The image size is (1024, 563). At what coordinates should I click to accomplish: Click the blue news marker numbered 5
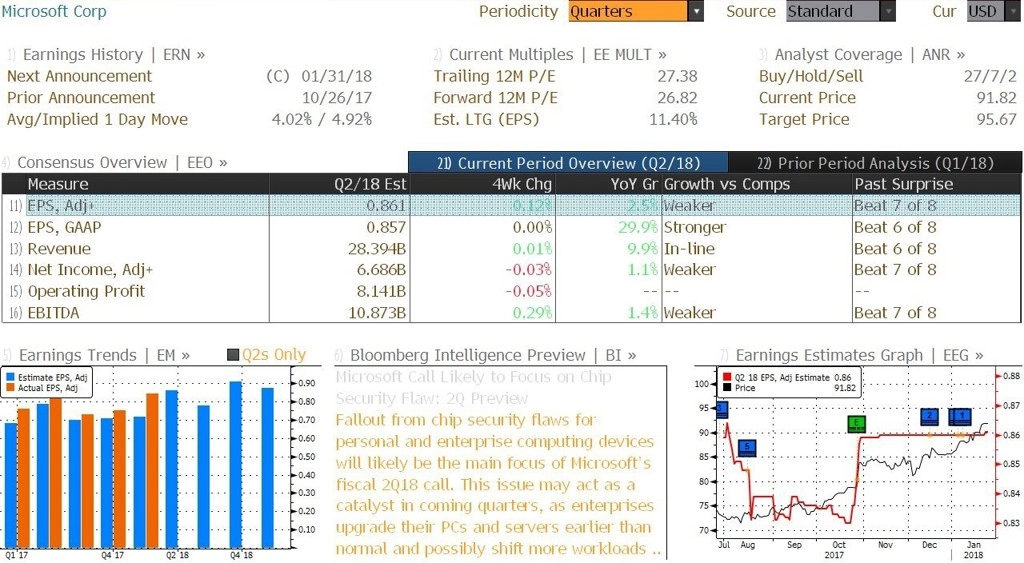(747, 447)
